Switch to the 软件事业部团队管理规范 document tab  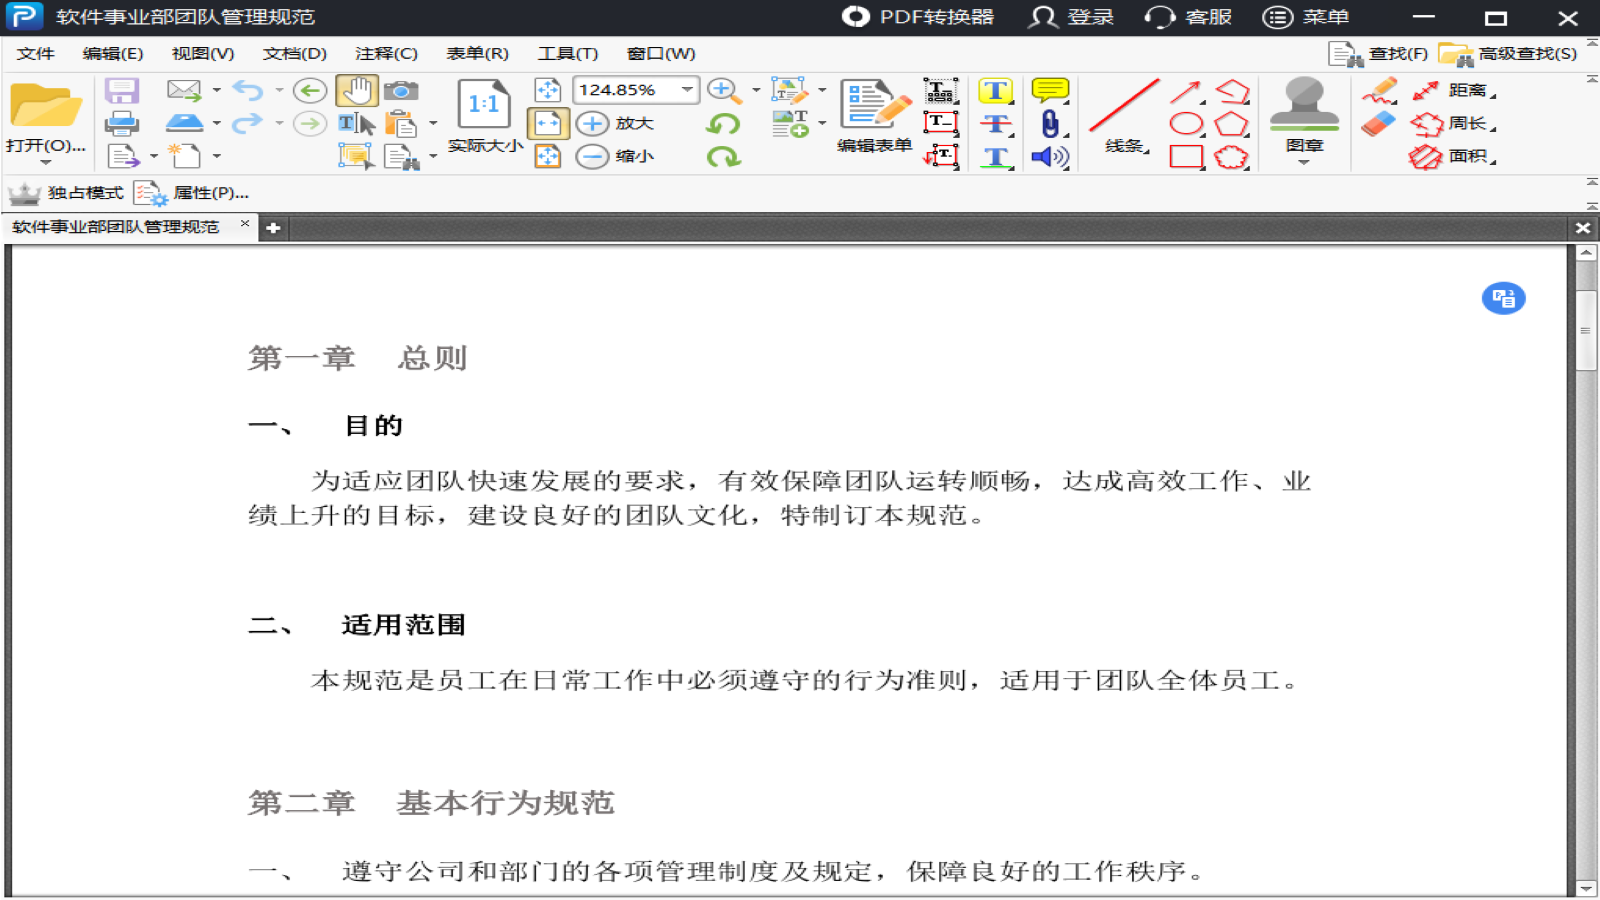pos(115,227)
